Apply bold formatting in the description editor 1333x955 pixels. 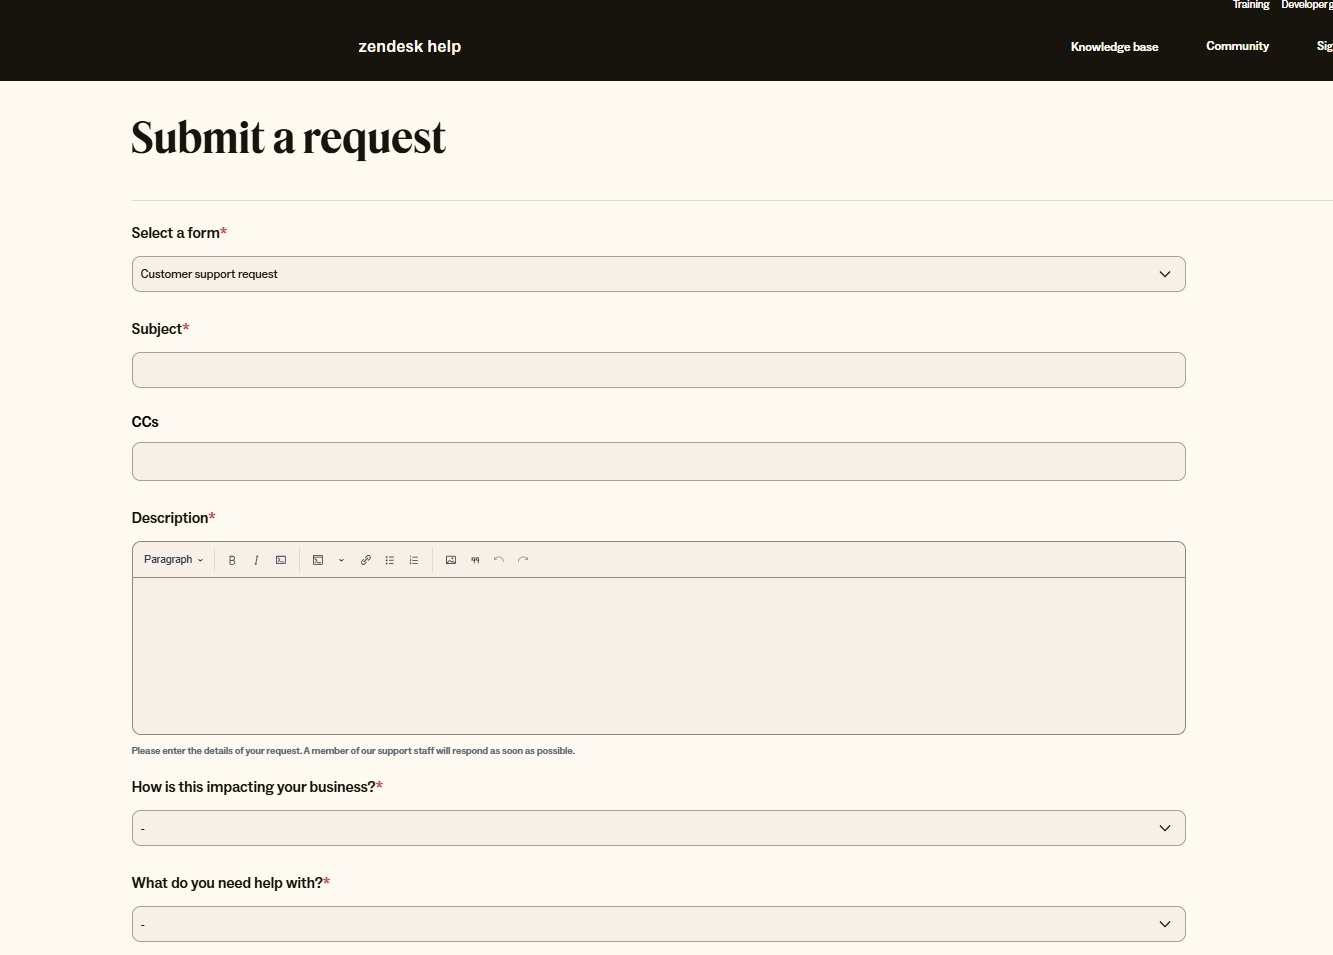[x=232, y=559]
